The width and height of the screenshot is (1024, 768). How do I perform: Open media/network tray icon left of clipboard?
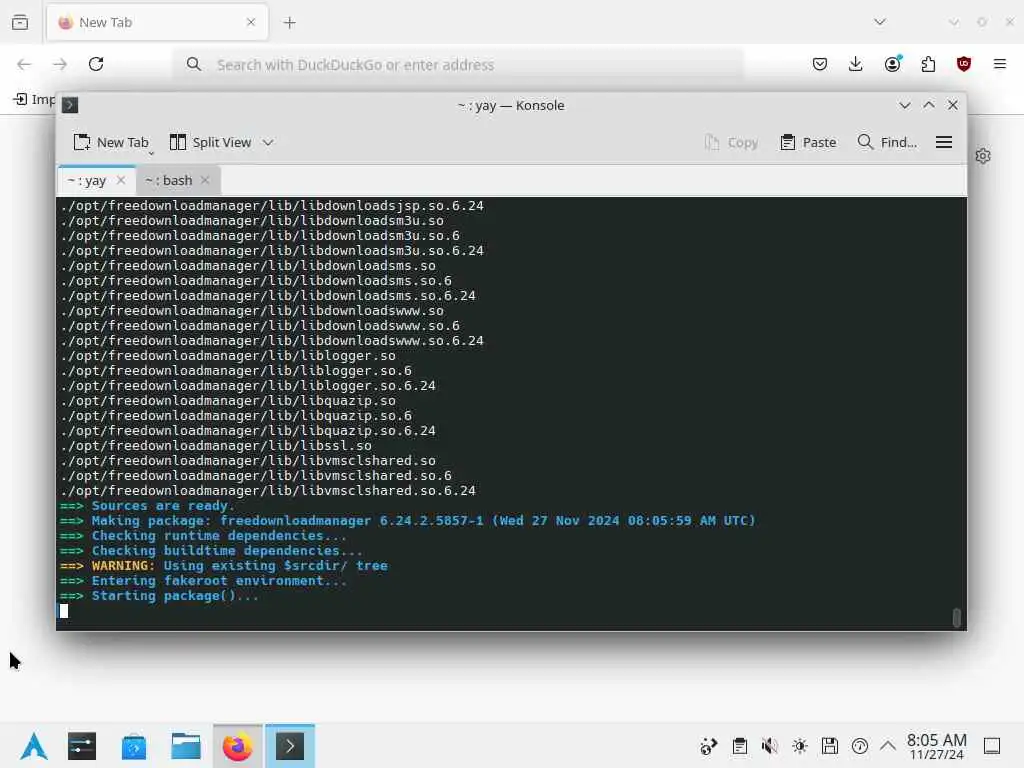coord(709,746)
